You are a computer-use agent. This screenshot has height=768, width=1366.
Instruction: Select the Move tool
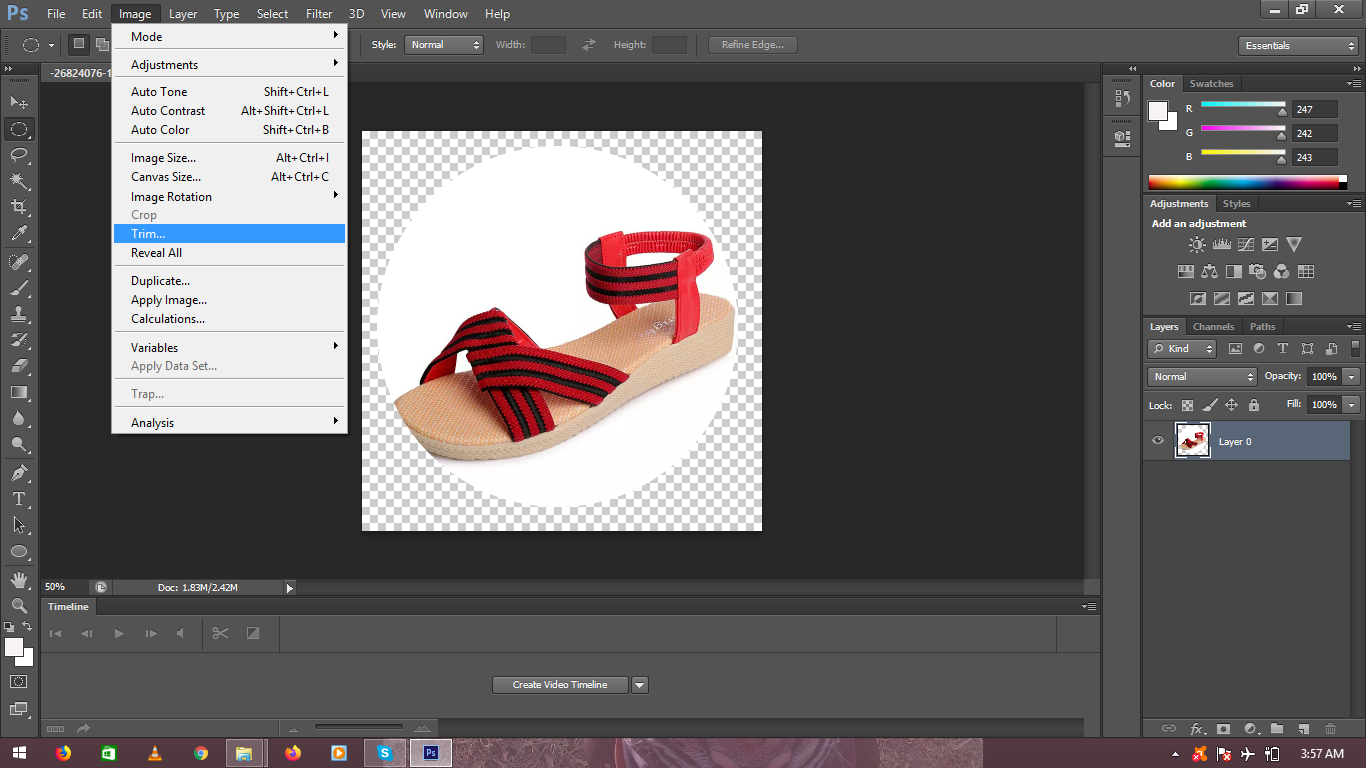pyautogui.click(x=19, y=102)
